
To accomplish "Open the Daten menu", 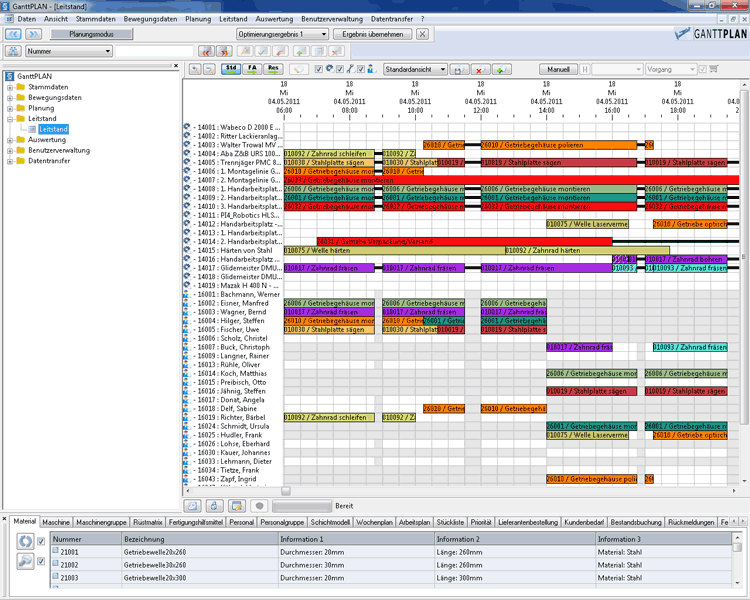I will click(x=26, y=19).
